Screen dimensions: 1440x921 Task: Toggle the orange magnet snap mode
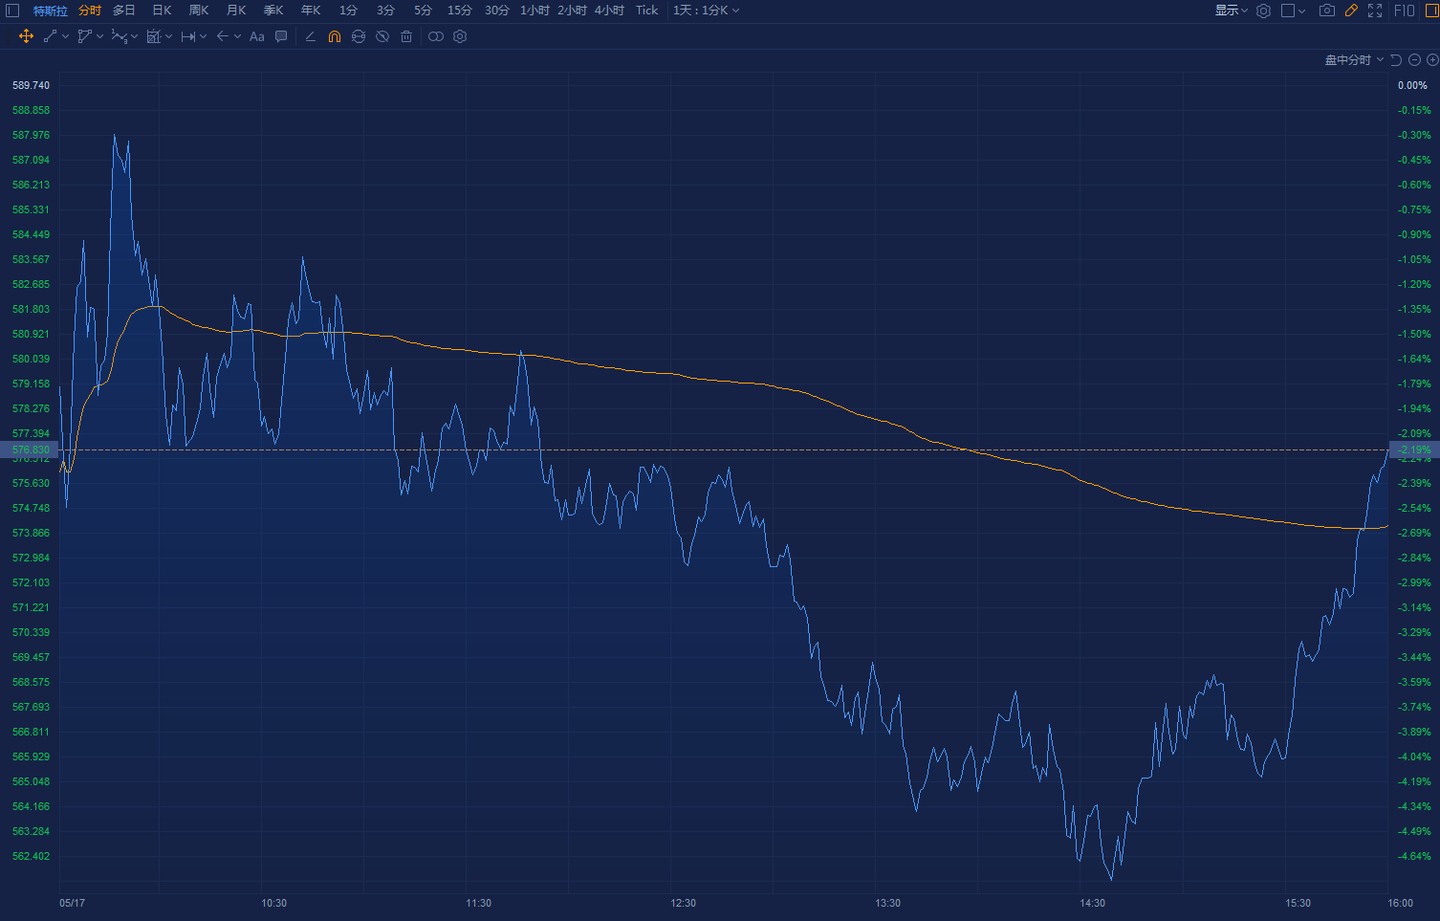tap(334, 36)
